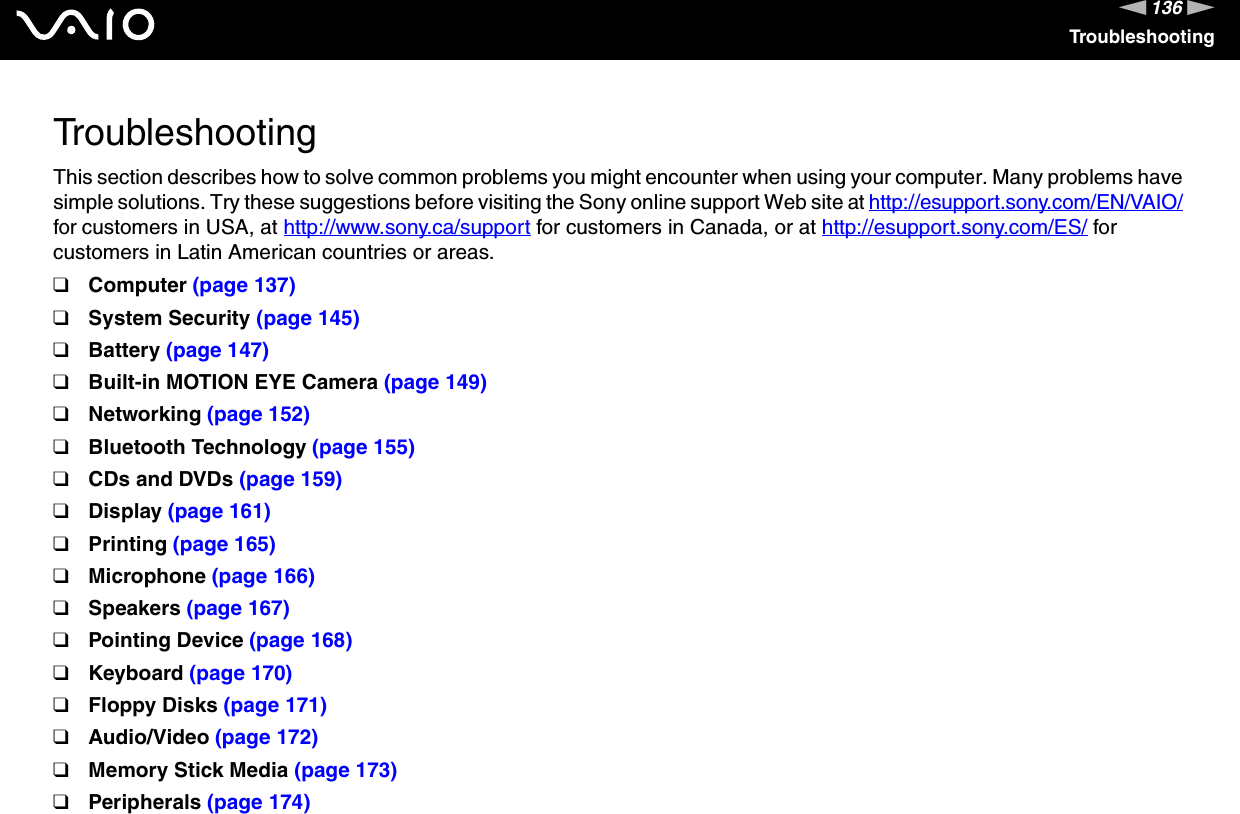Open the Canada support link www.sony.ca/support

407,227
